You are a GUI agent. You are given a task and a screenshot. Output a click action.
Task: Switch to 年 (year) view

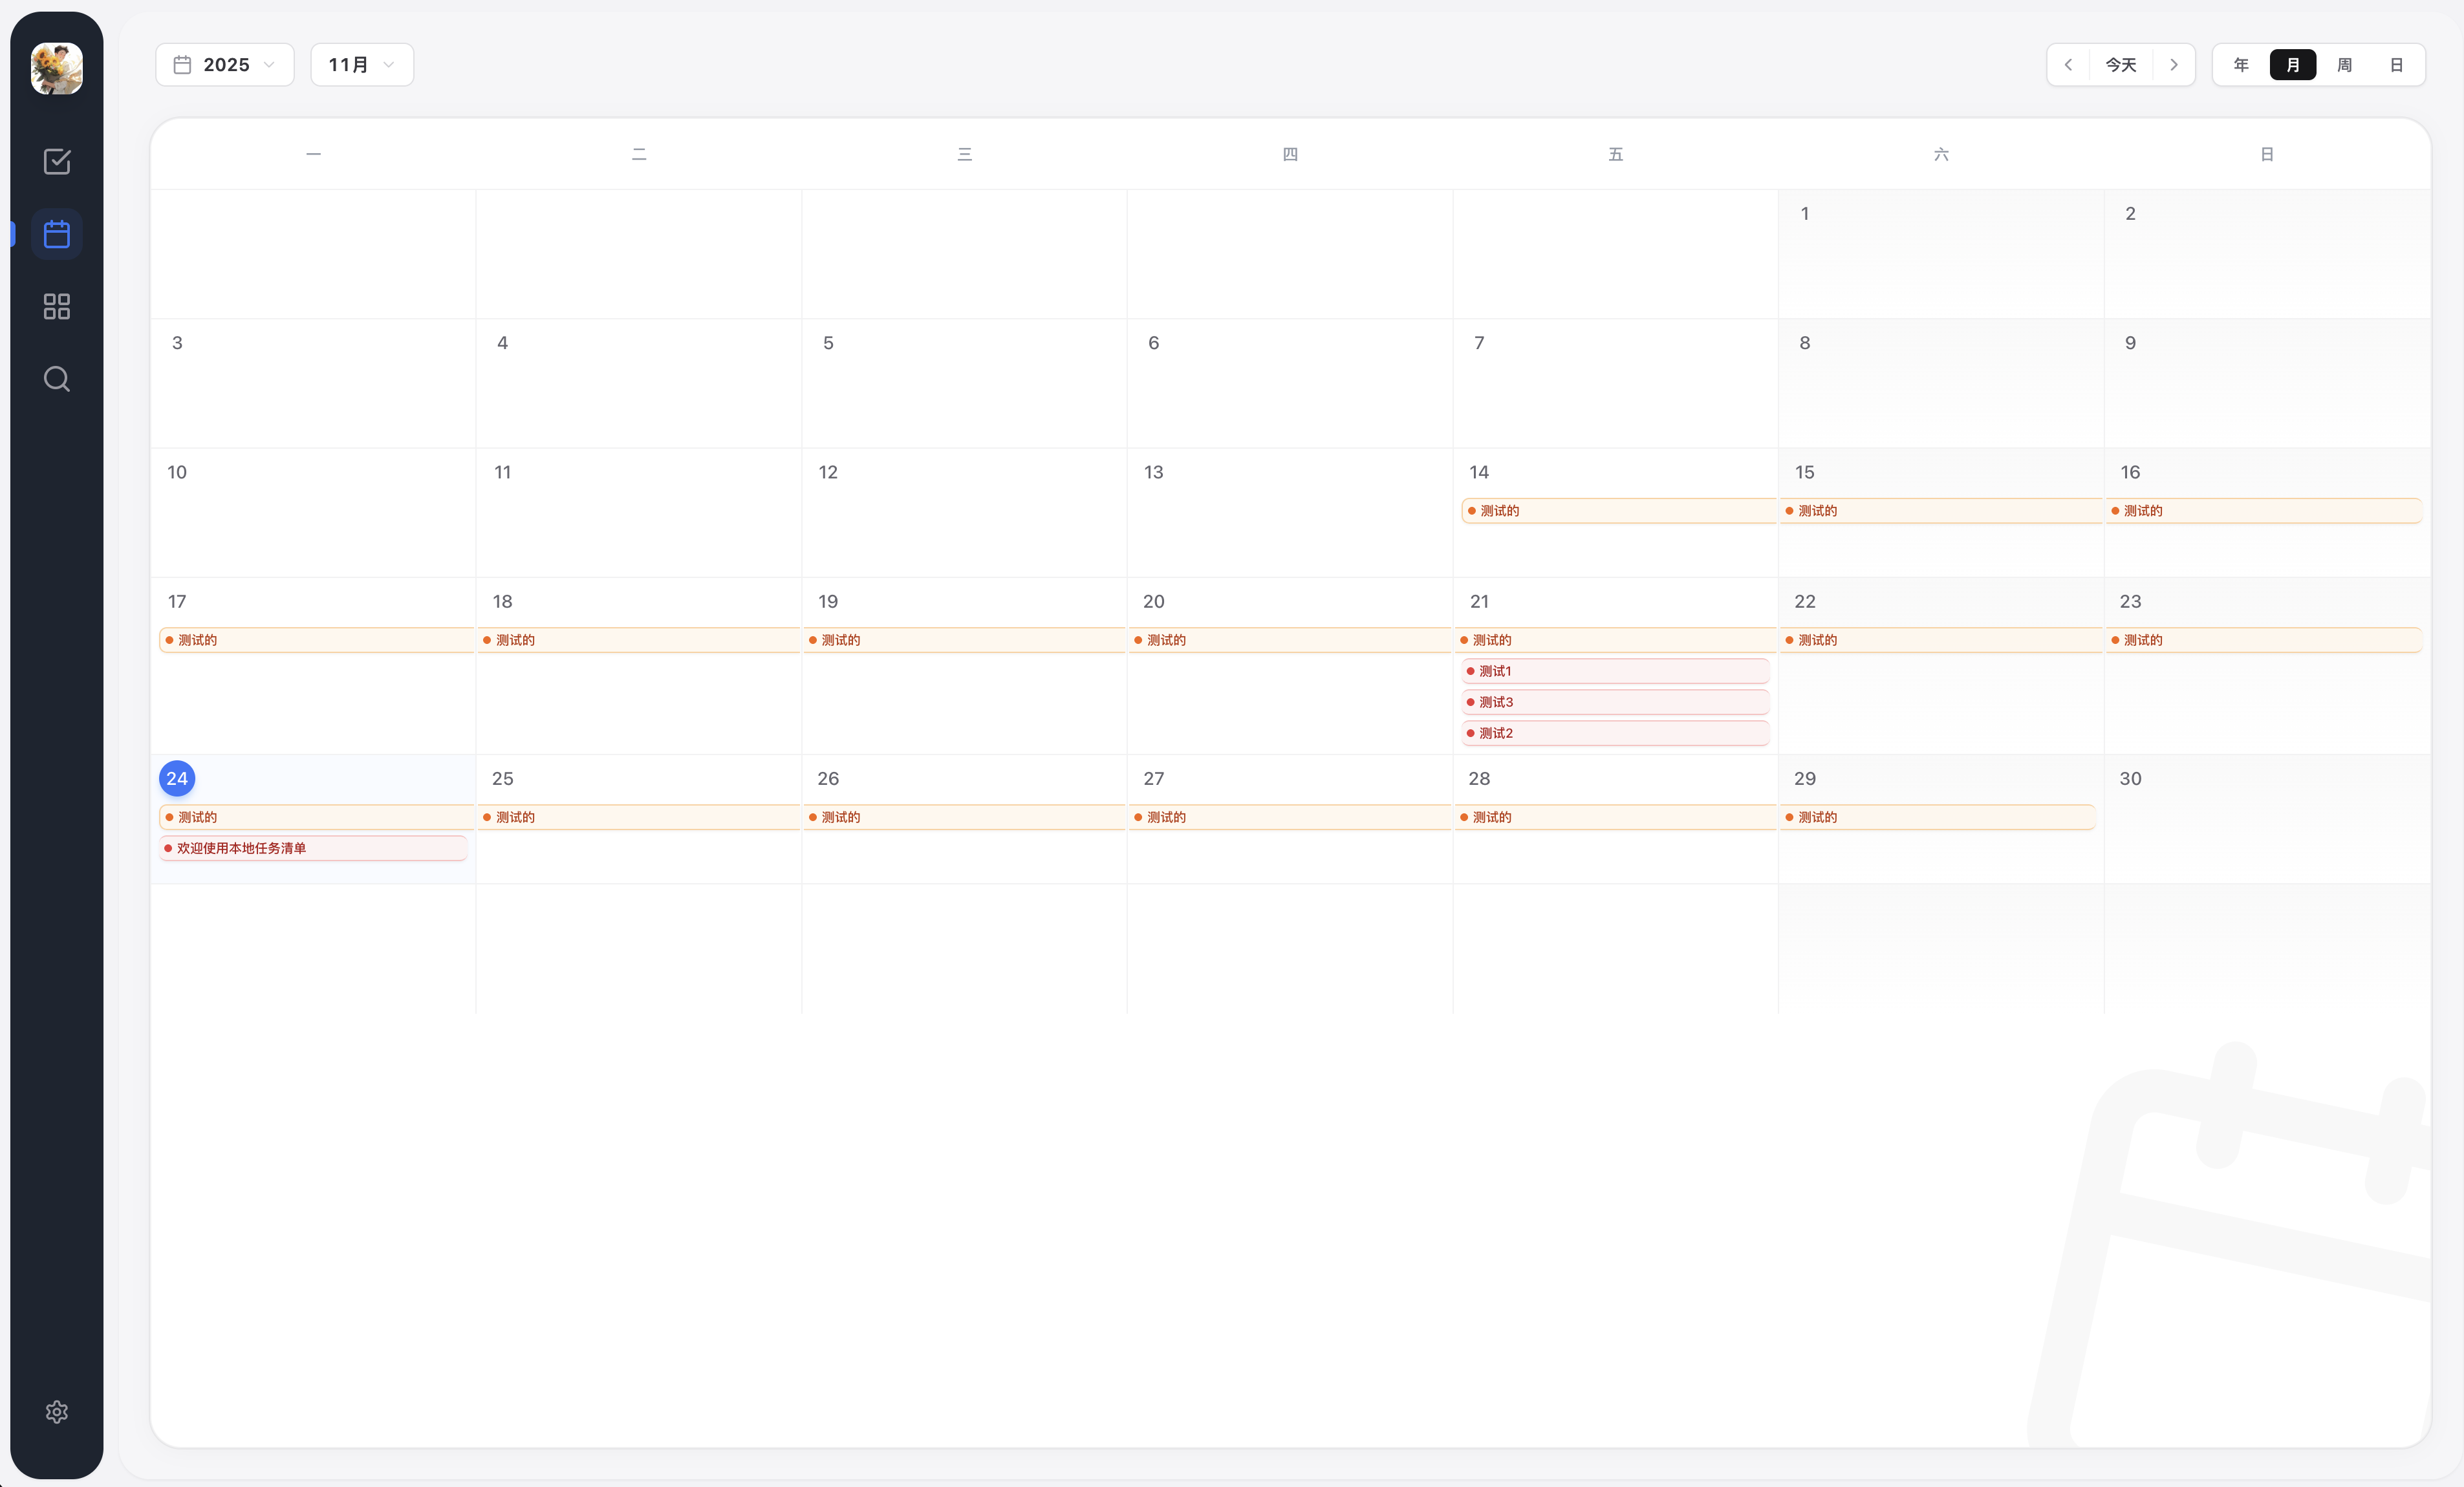[2241, 65]
